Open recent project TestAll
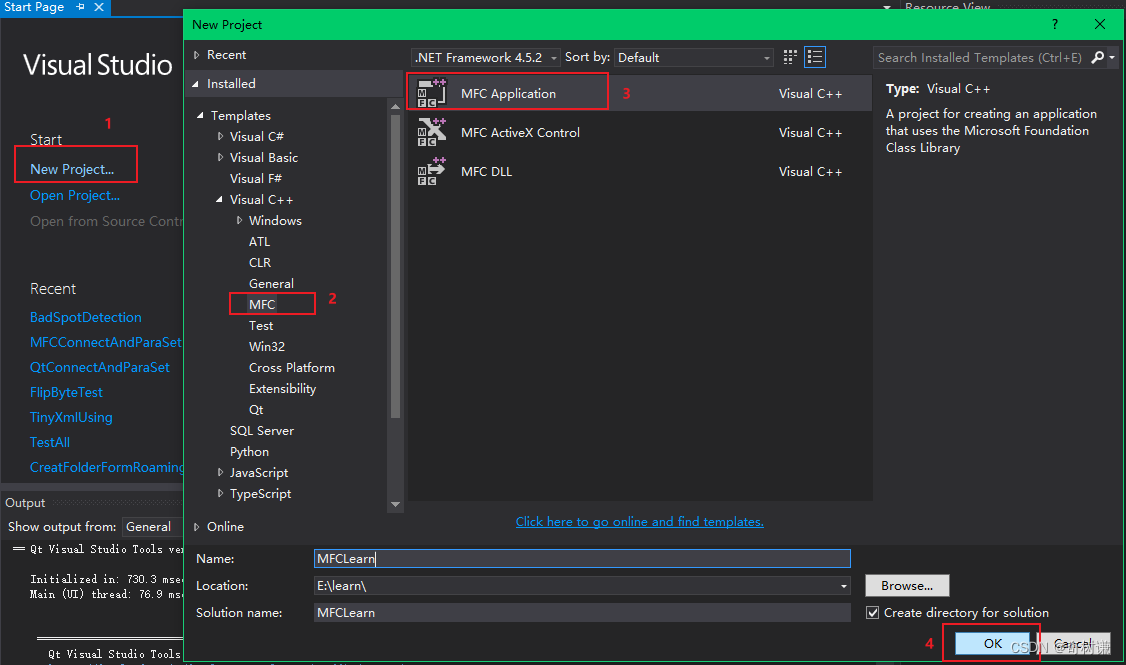This screenshot has width=1126, height=665. tap(50, 442)
